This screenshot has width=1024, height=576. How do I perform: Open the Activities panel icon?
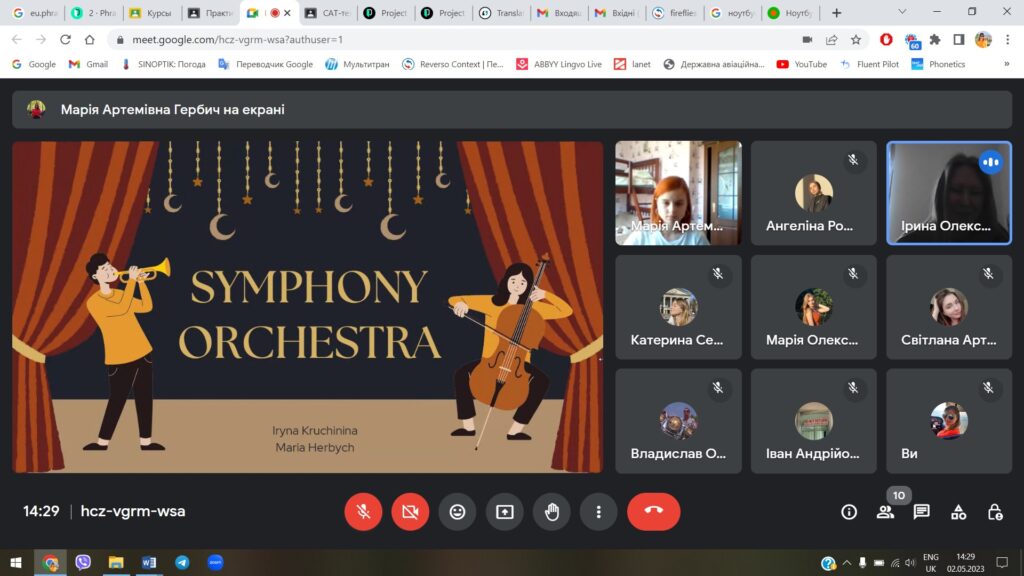958,512
